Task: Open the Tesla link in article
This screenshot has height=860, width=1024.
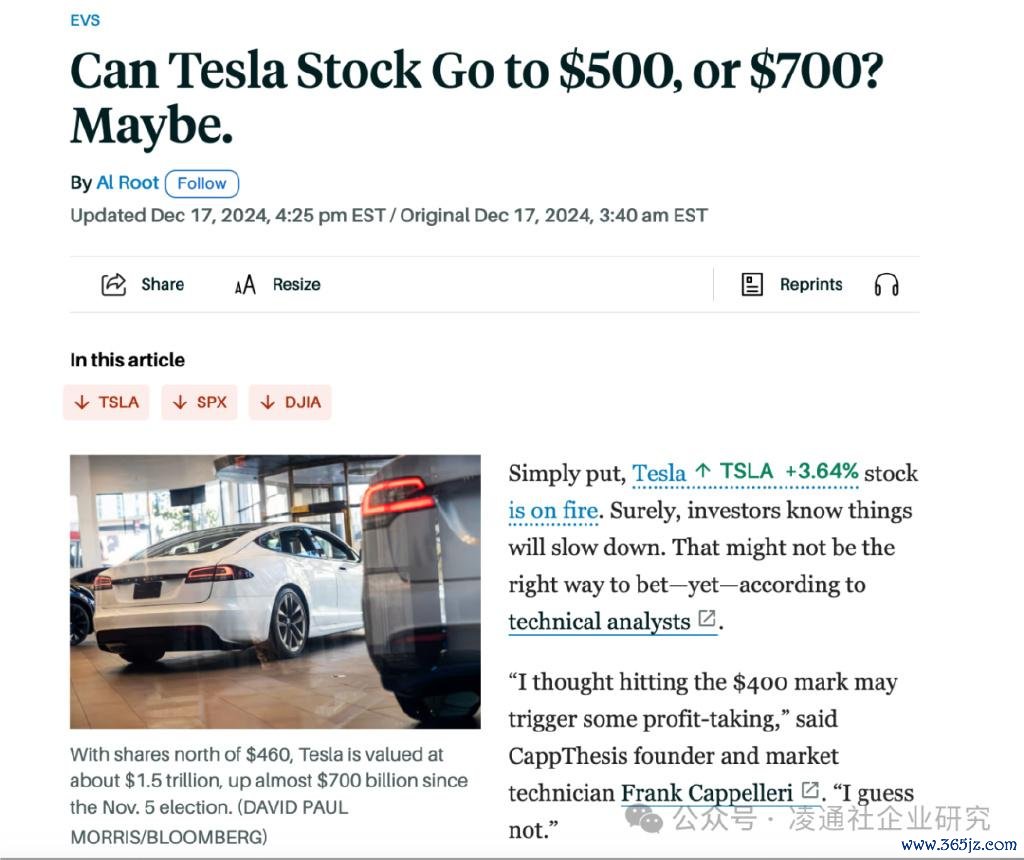Action: coord(659,473)
